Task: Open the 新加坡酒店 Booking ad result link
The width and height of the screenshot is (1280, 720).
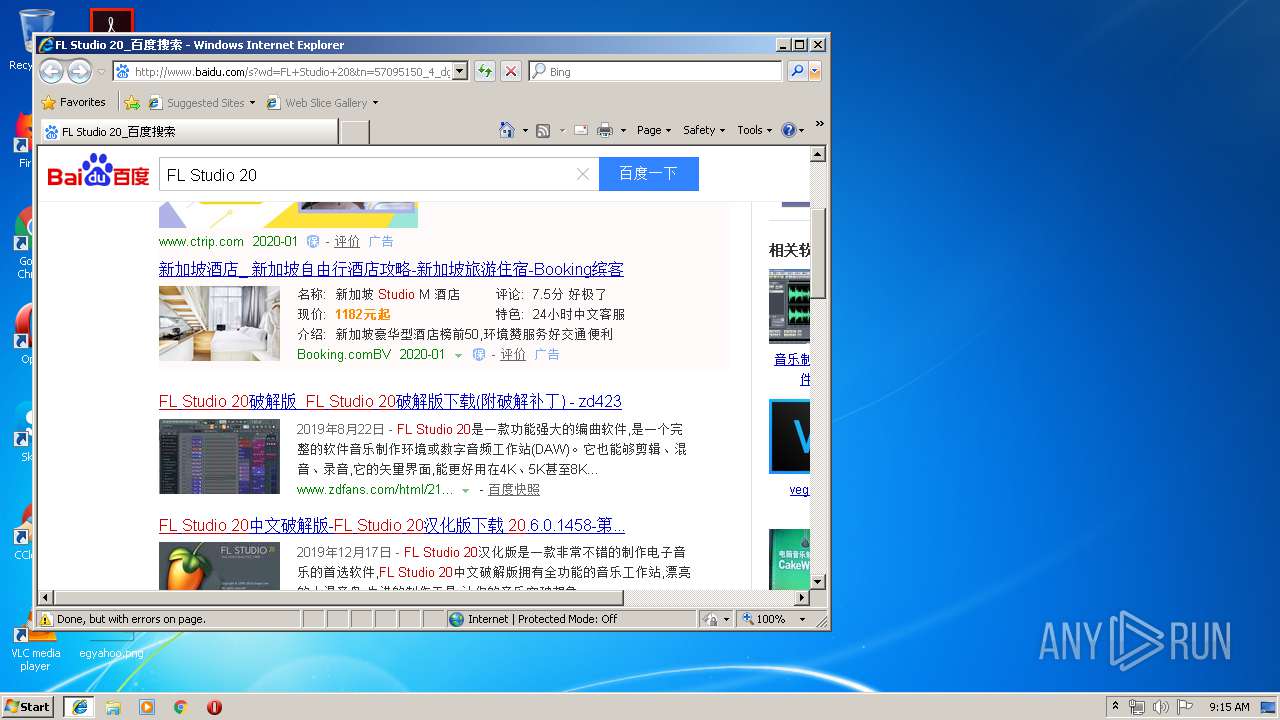Action: [x=391, y=269]
